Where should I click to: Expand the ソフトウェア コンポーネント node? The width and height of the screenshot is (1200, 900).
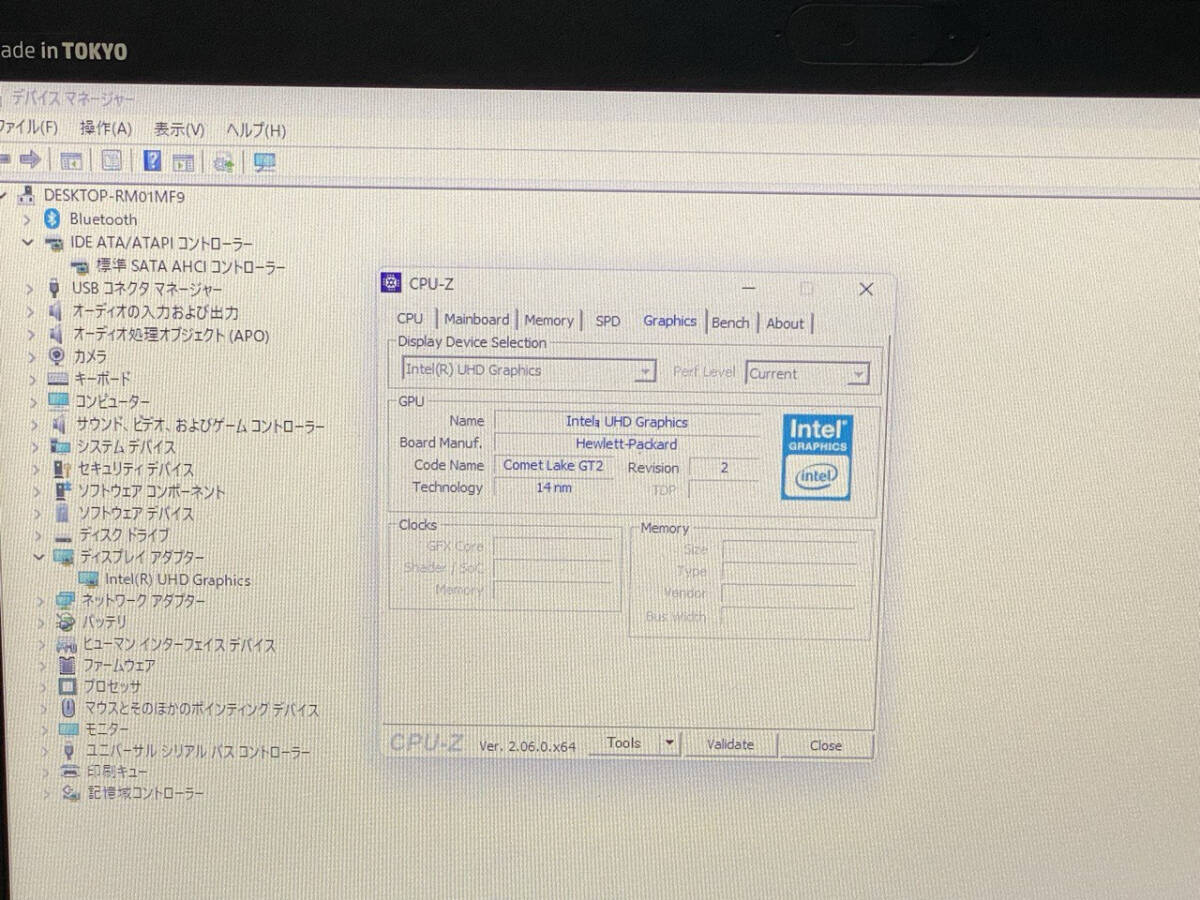point(38,490)
